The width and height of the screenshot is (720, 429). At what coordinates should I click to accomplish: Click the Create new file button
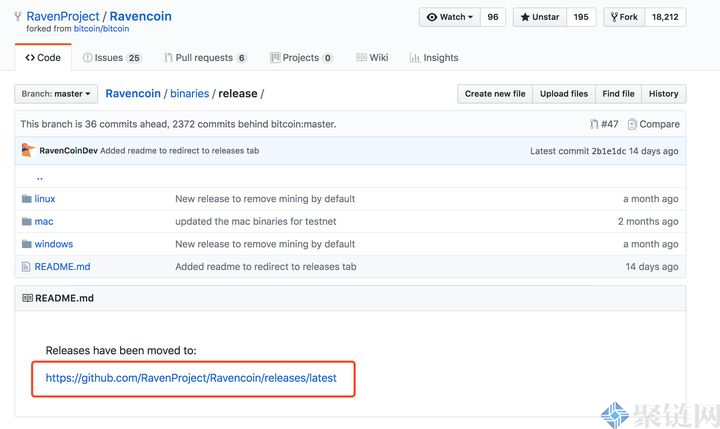click(x=495, y=94)
